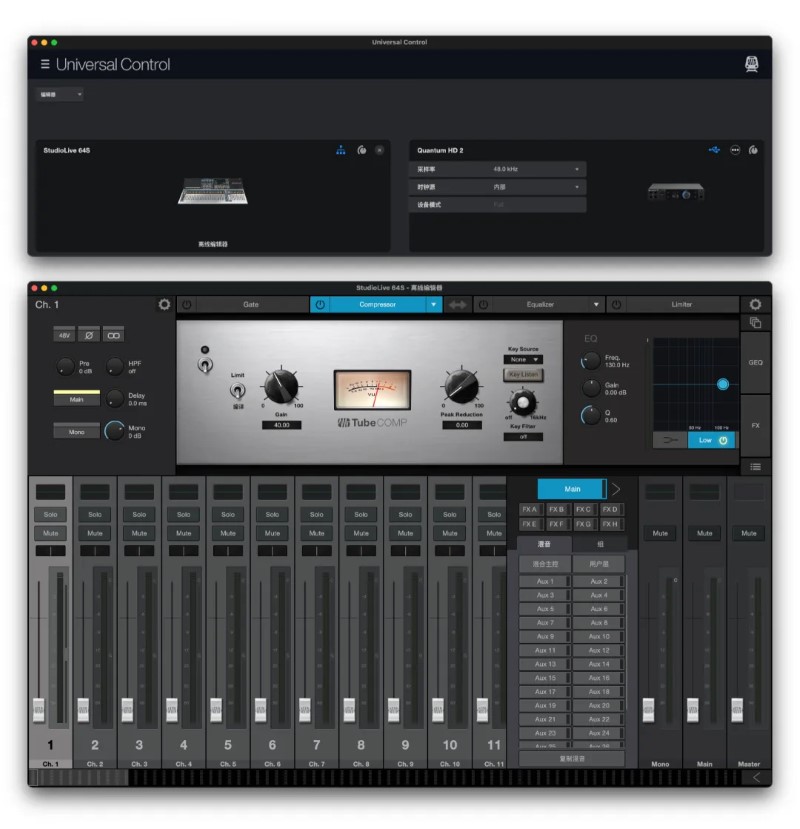Screen dimensions: 800x829
Task: Select the Main mix button
Action: [x=572, y=489]
